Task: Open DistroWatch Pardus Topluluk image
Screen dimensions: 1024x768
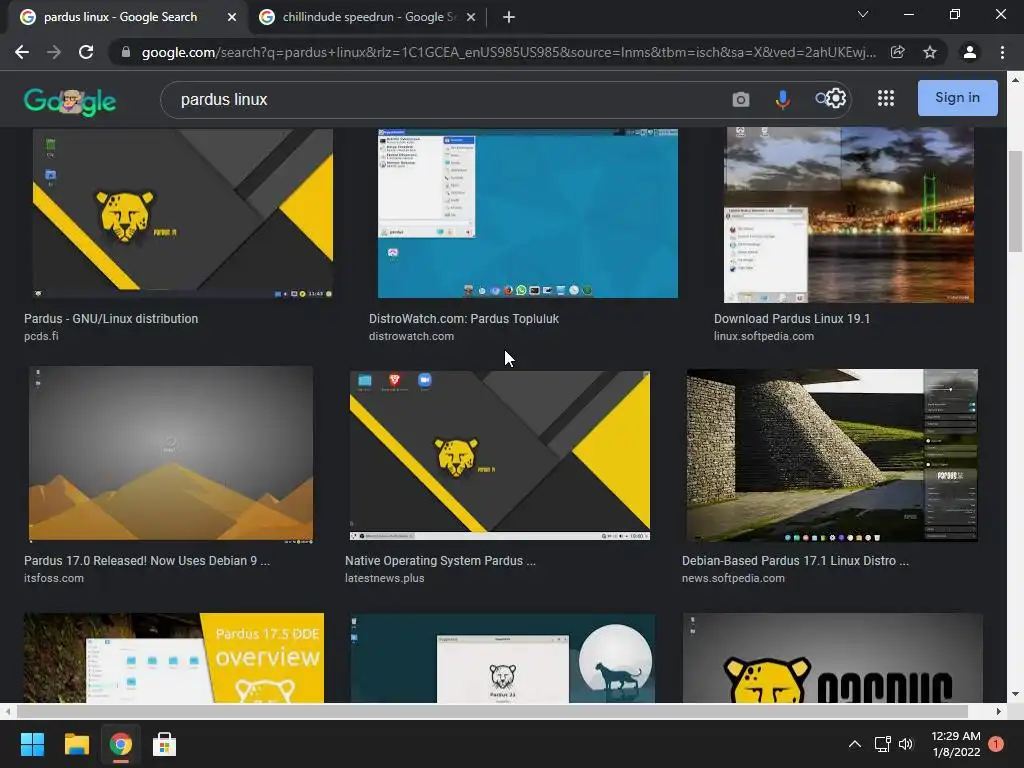Action: click(x=528, y=213)
